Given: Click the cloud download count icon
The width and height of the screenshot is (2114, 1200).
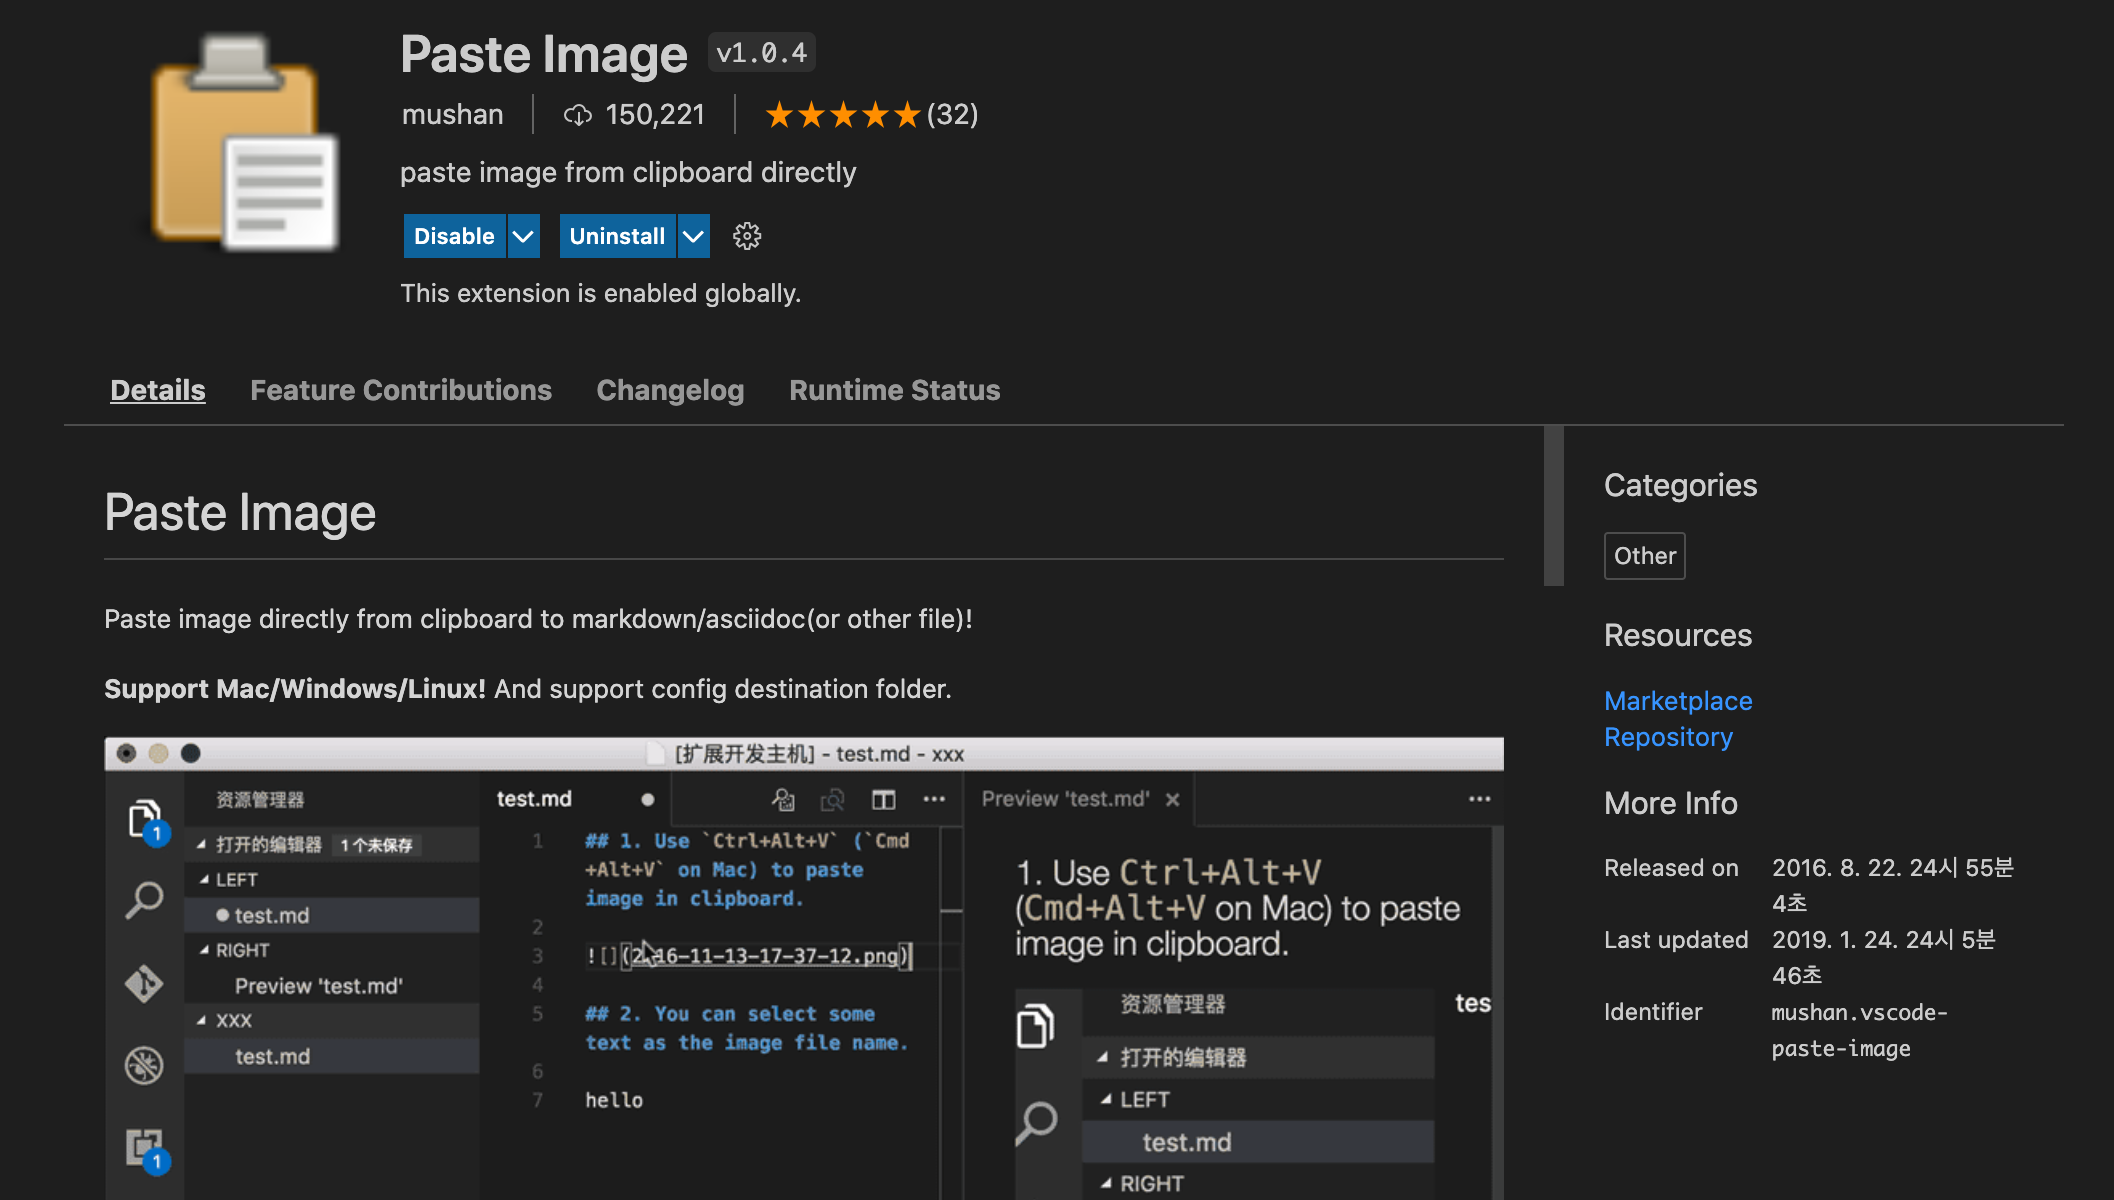Looking at the screenshot, I should [577, 115].
